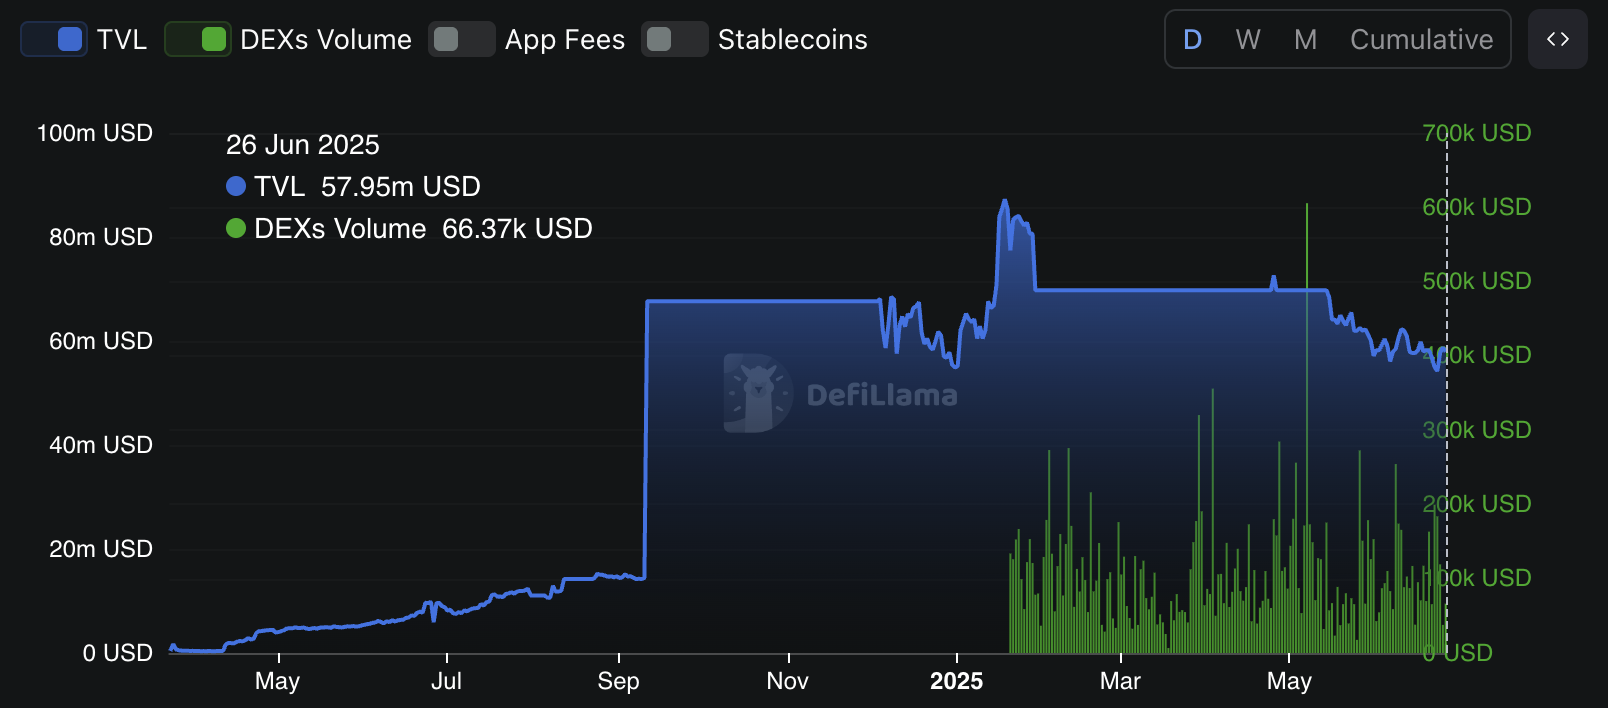
Task: Disable the DEXs Volume toggle
Action: [x=198, y=39]
